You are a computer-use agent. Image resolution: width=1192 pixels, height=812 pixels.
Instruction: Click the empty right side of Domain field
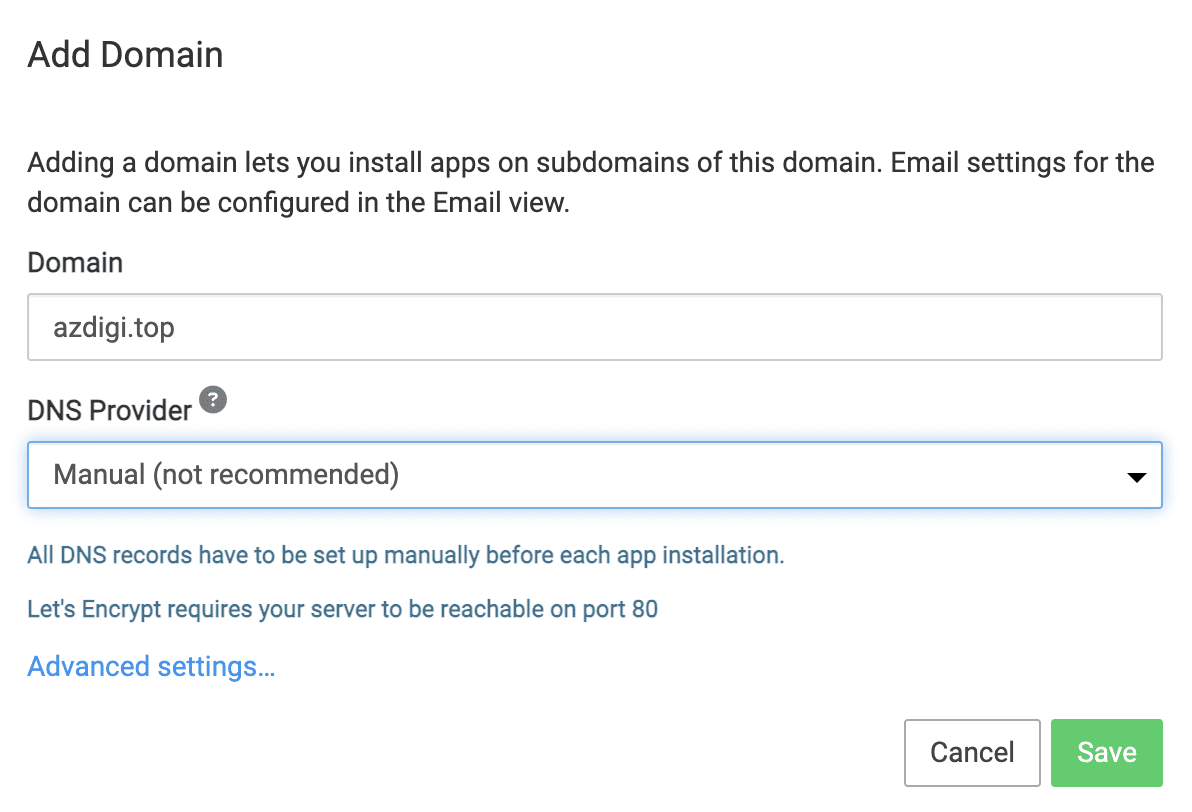pyautogui.click(x=900, y=327)
